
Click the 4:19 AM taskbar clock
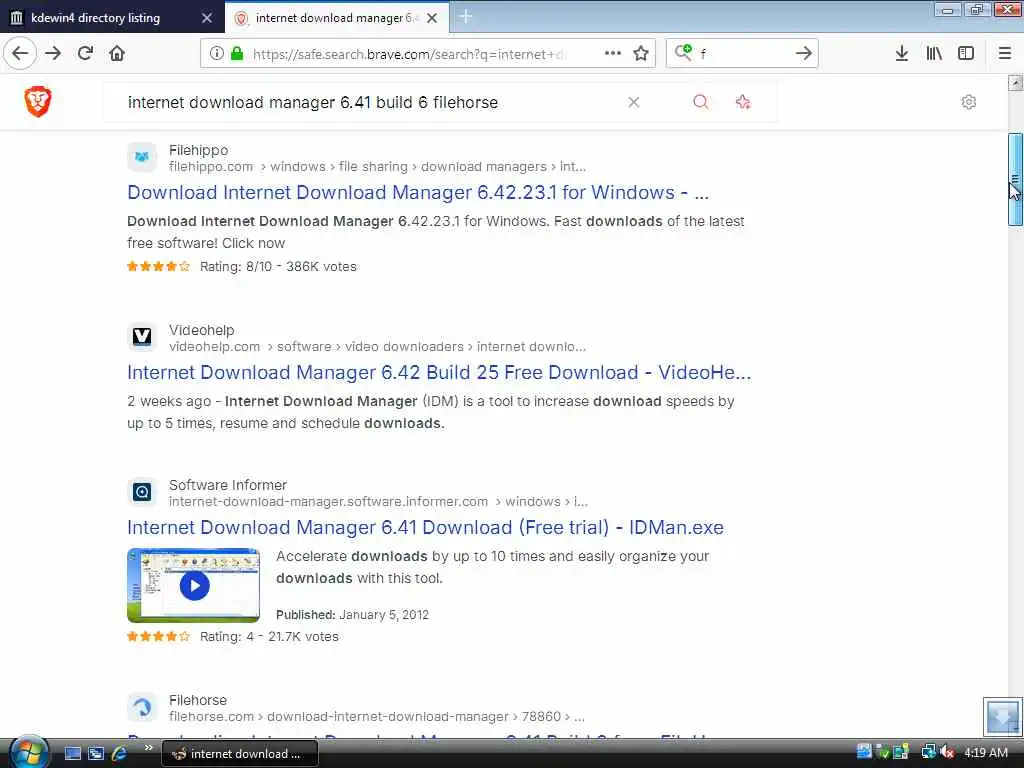985,753
